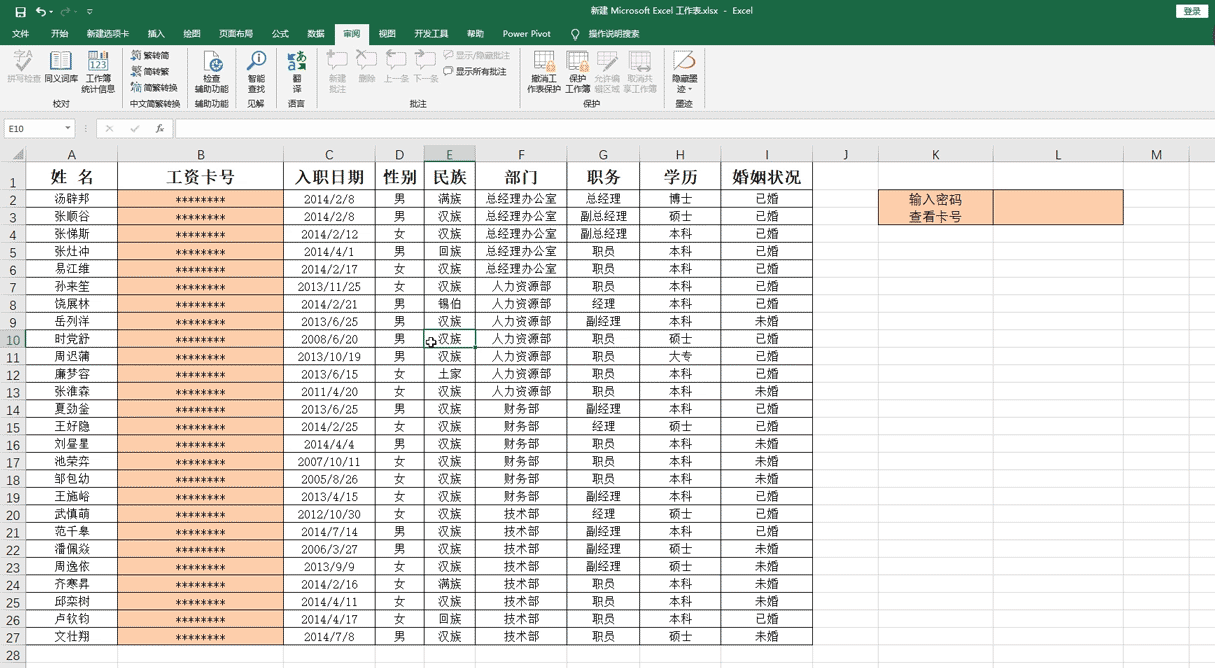This screenshot has height=668, width=1215.
Task: Click Protect Workbook (保护工作簿) icon
Action: tap(577, 70)
